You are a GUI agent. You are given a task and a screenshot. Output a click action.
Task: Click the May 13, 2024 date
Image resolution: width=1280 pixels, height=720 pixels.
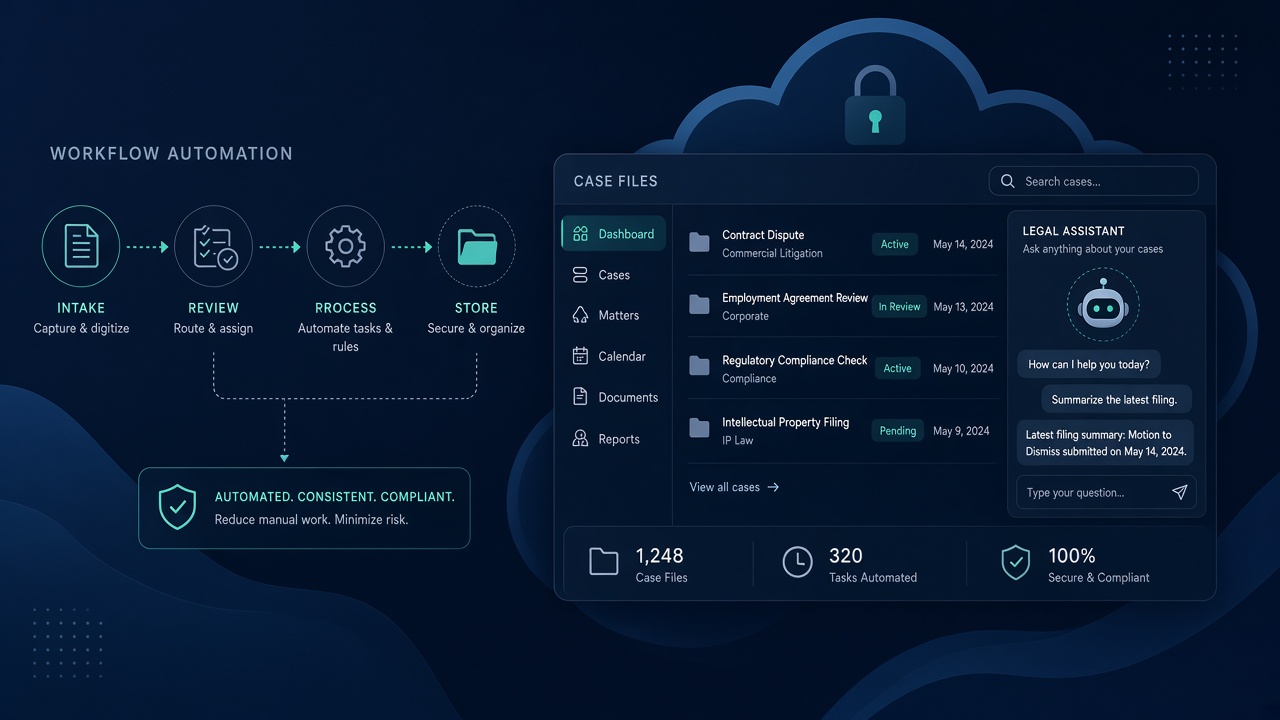[964, 307]
